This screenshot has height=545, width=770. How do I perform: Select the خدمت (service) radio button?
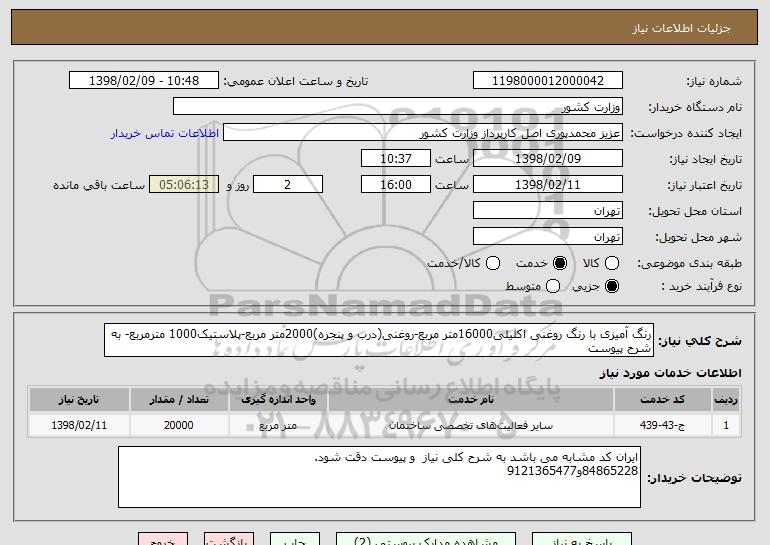point(560,263)
